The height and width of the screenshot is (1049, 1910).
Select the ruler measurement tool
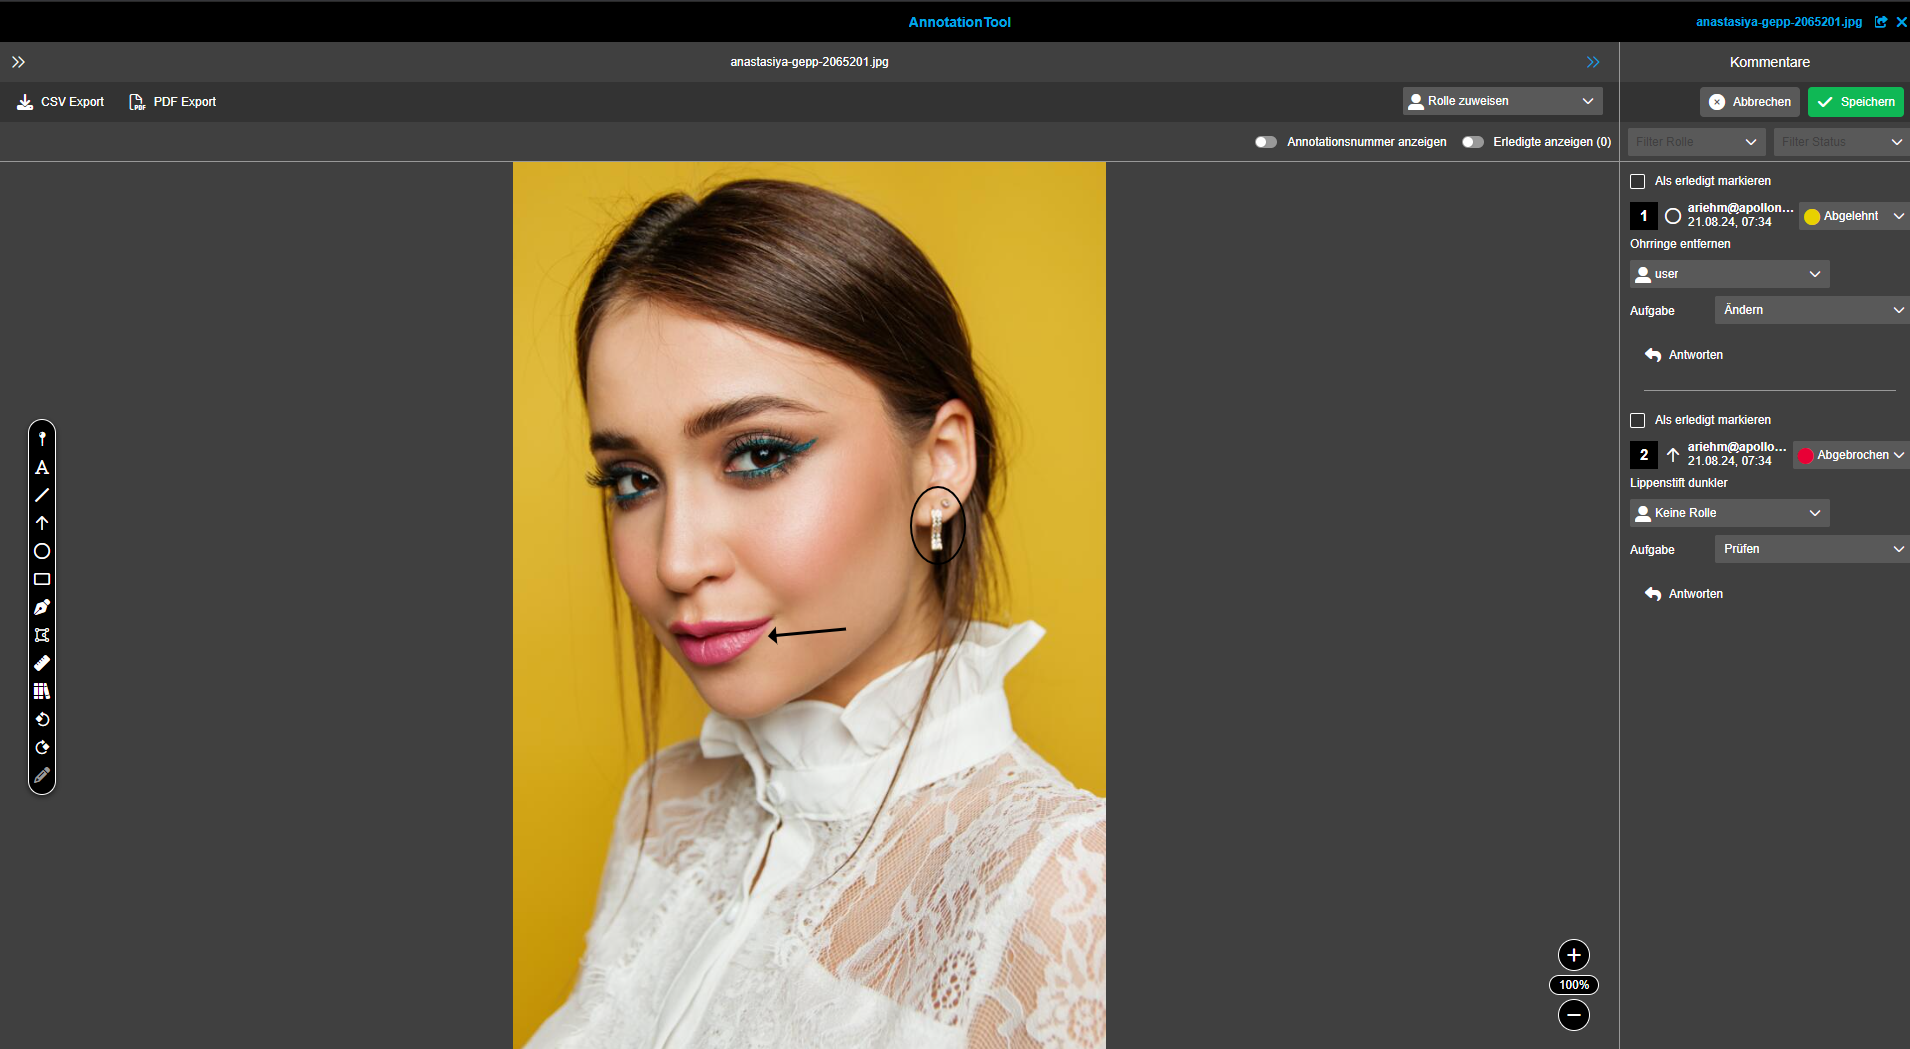pyautogui.click(x=42, y=662)
